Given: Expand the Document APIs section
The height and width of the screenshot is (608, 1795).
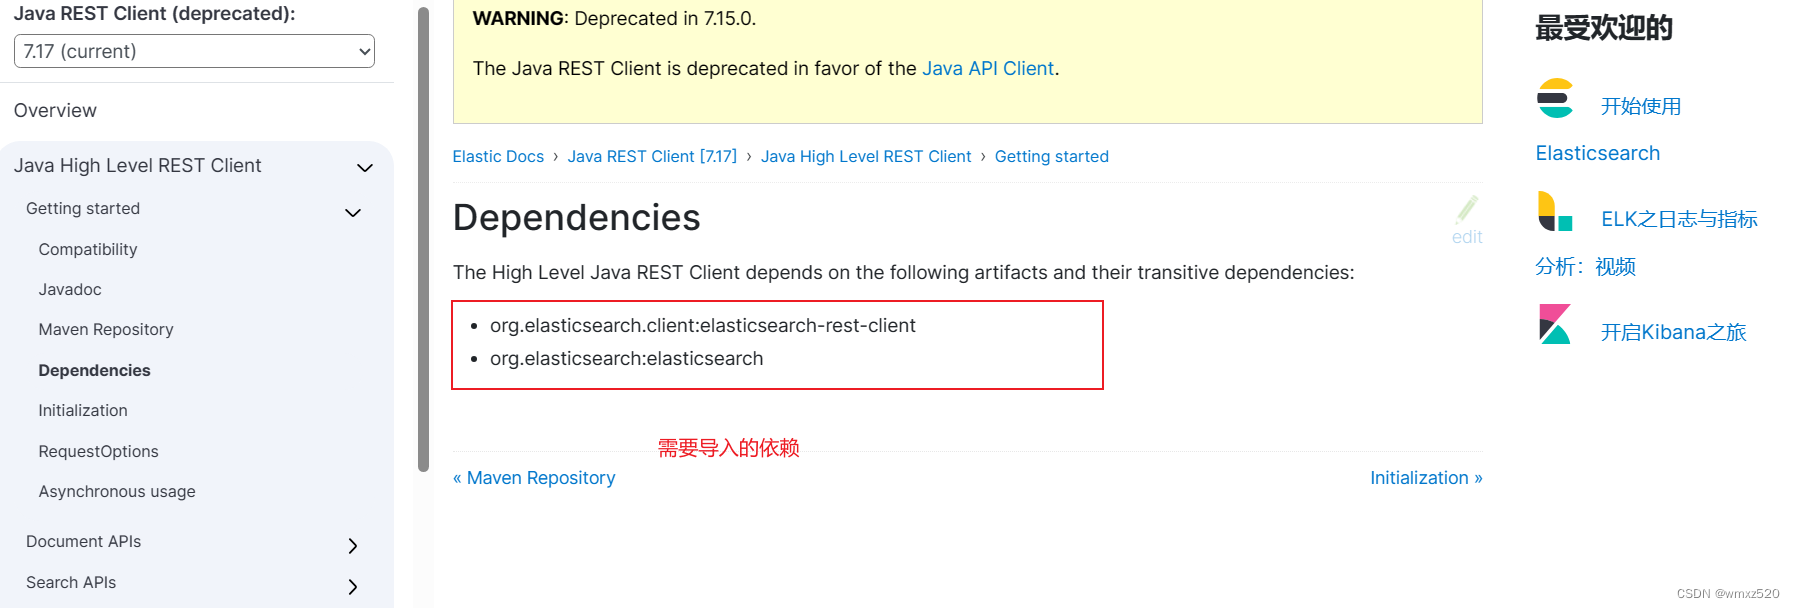Looking at the screenshot, I should point(352,545).
